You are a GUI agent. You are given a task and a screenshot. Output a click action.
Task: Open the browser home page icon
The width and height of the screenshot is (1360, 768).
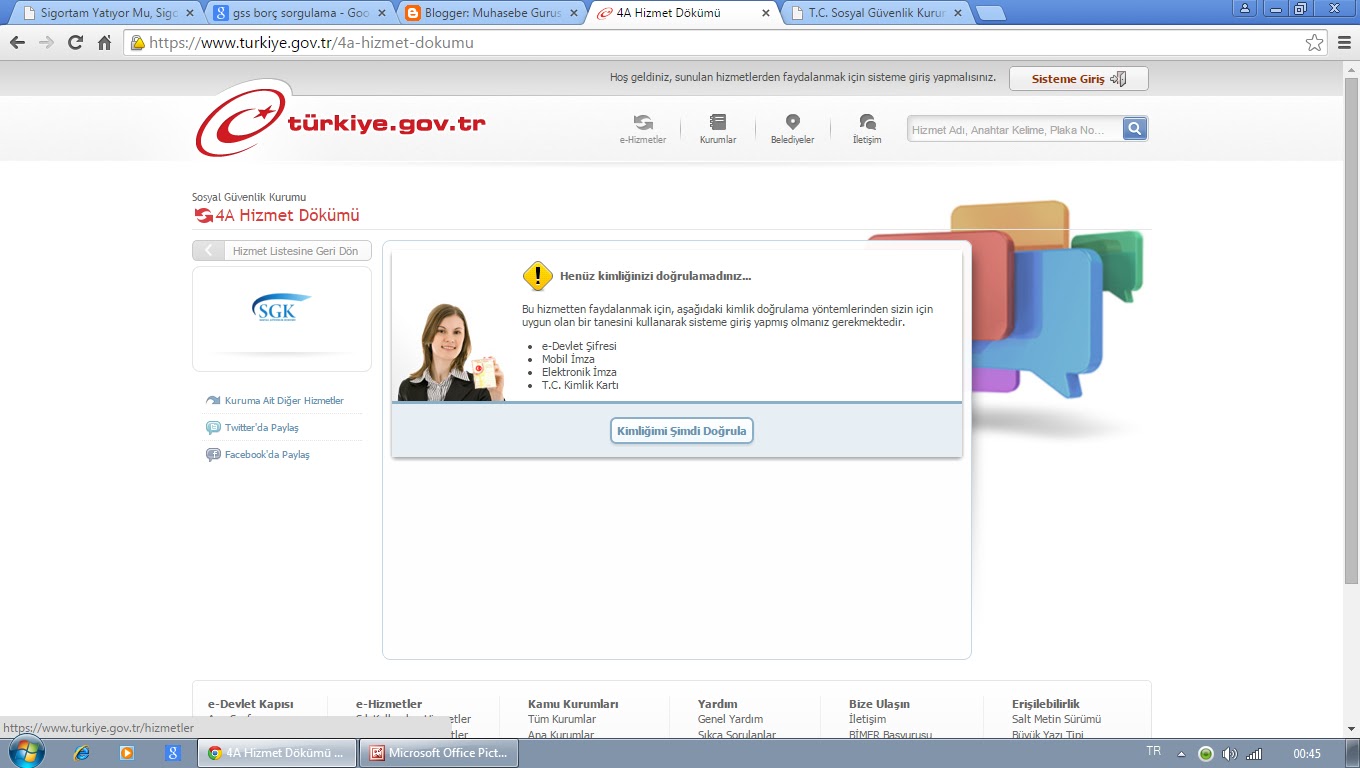(104, 43)
